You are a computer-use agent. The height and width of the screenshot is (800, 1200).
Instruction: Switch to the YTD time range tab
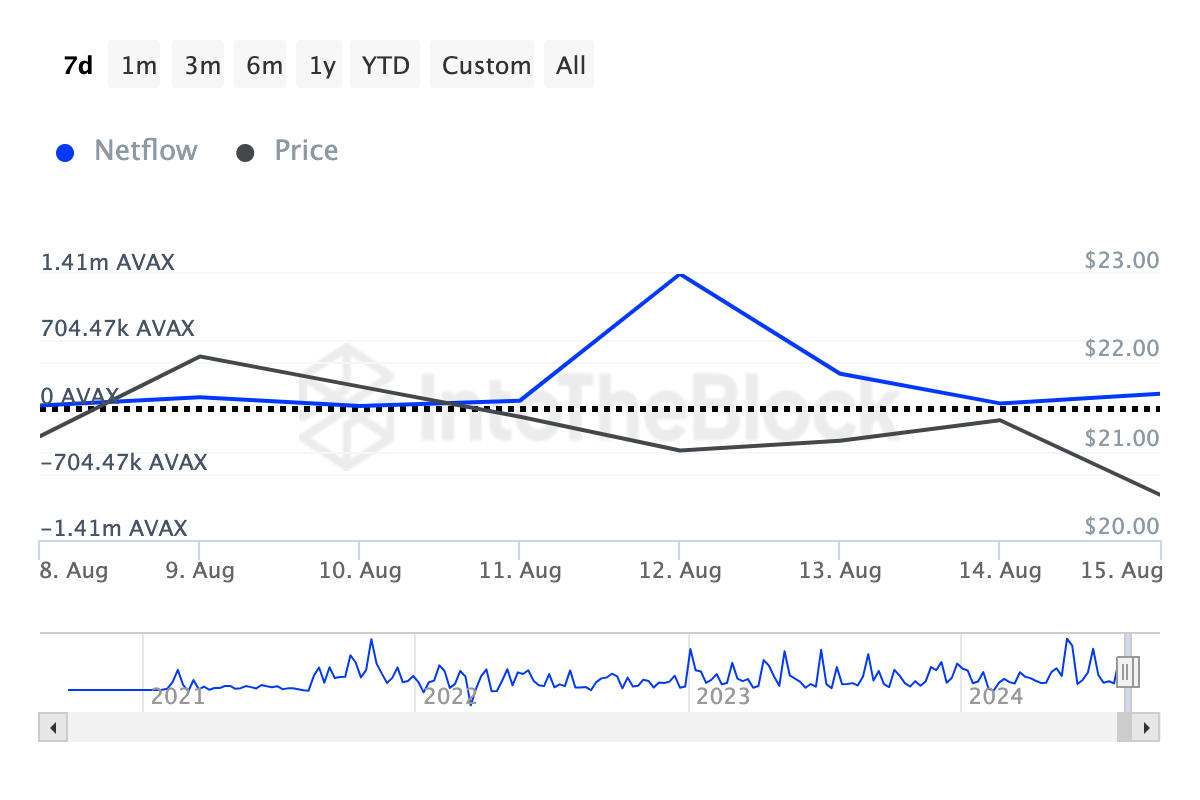click(x=385, y=64)
